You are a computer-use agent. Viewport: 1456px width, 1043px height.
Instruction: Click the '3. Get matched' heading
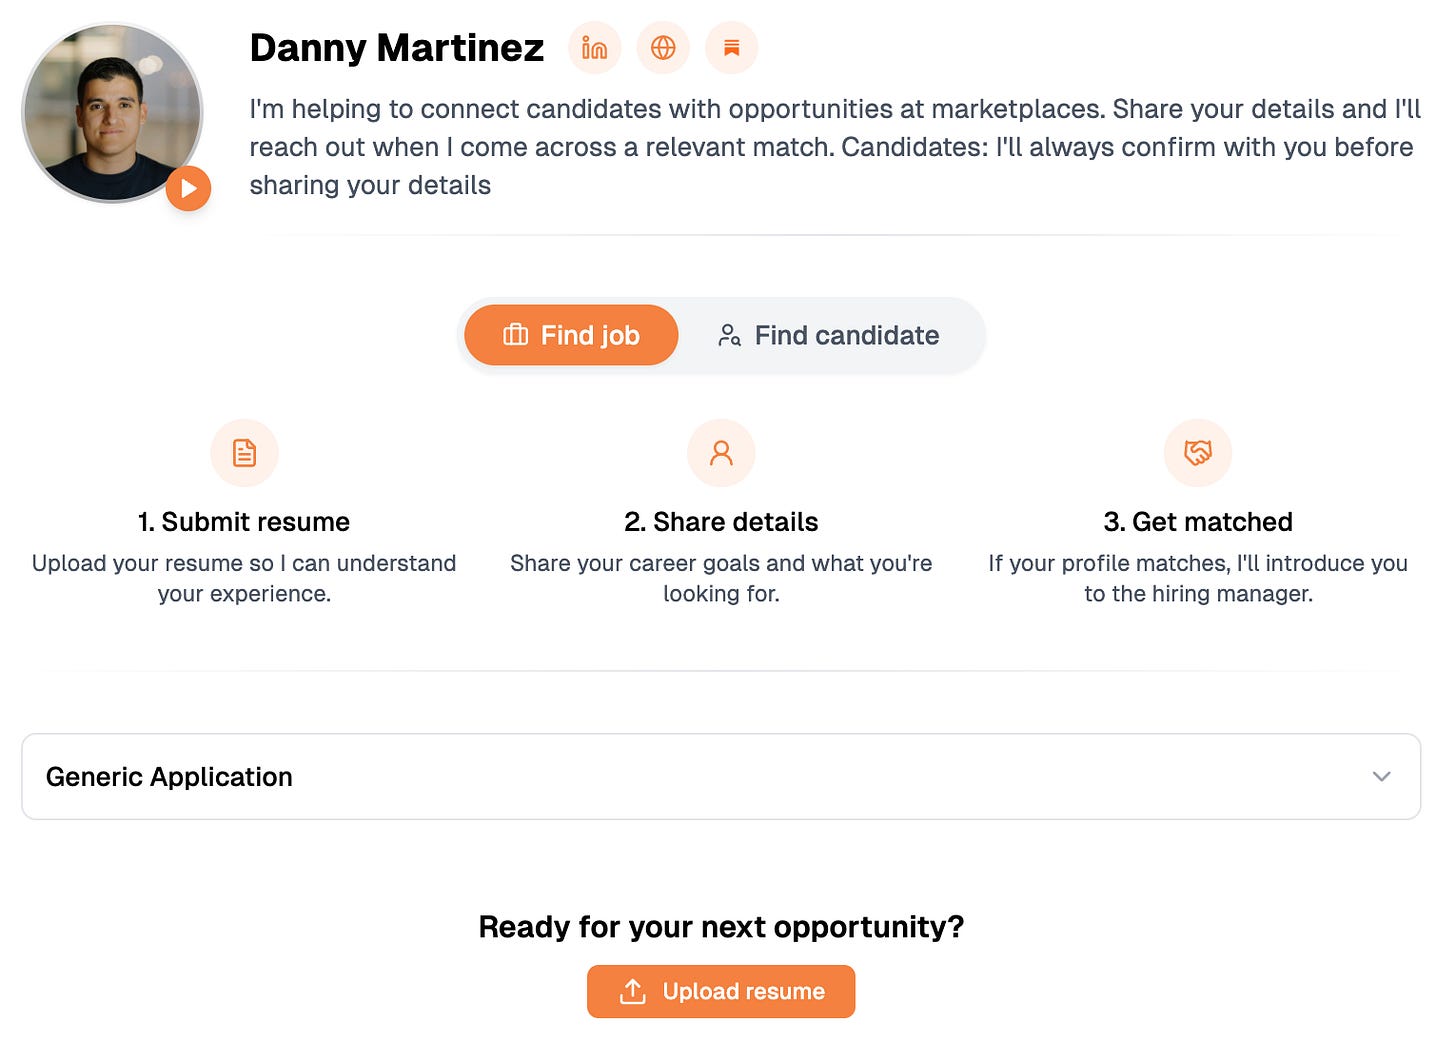pyautogui.click(x=1198, y=522)
